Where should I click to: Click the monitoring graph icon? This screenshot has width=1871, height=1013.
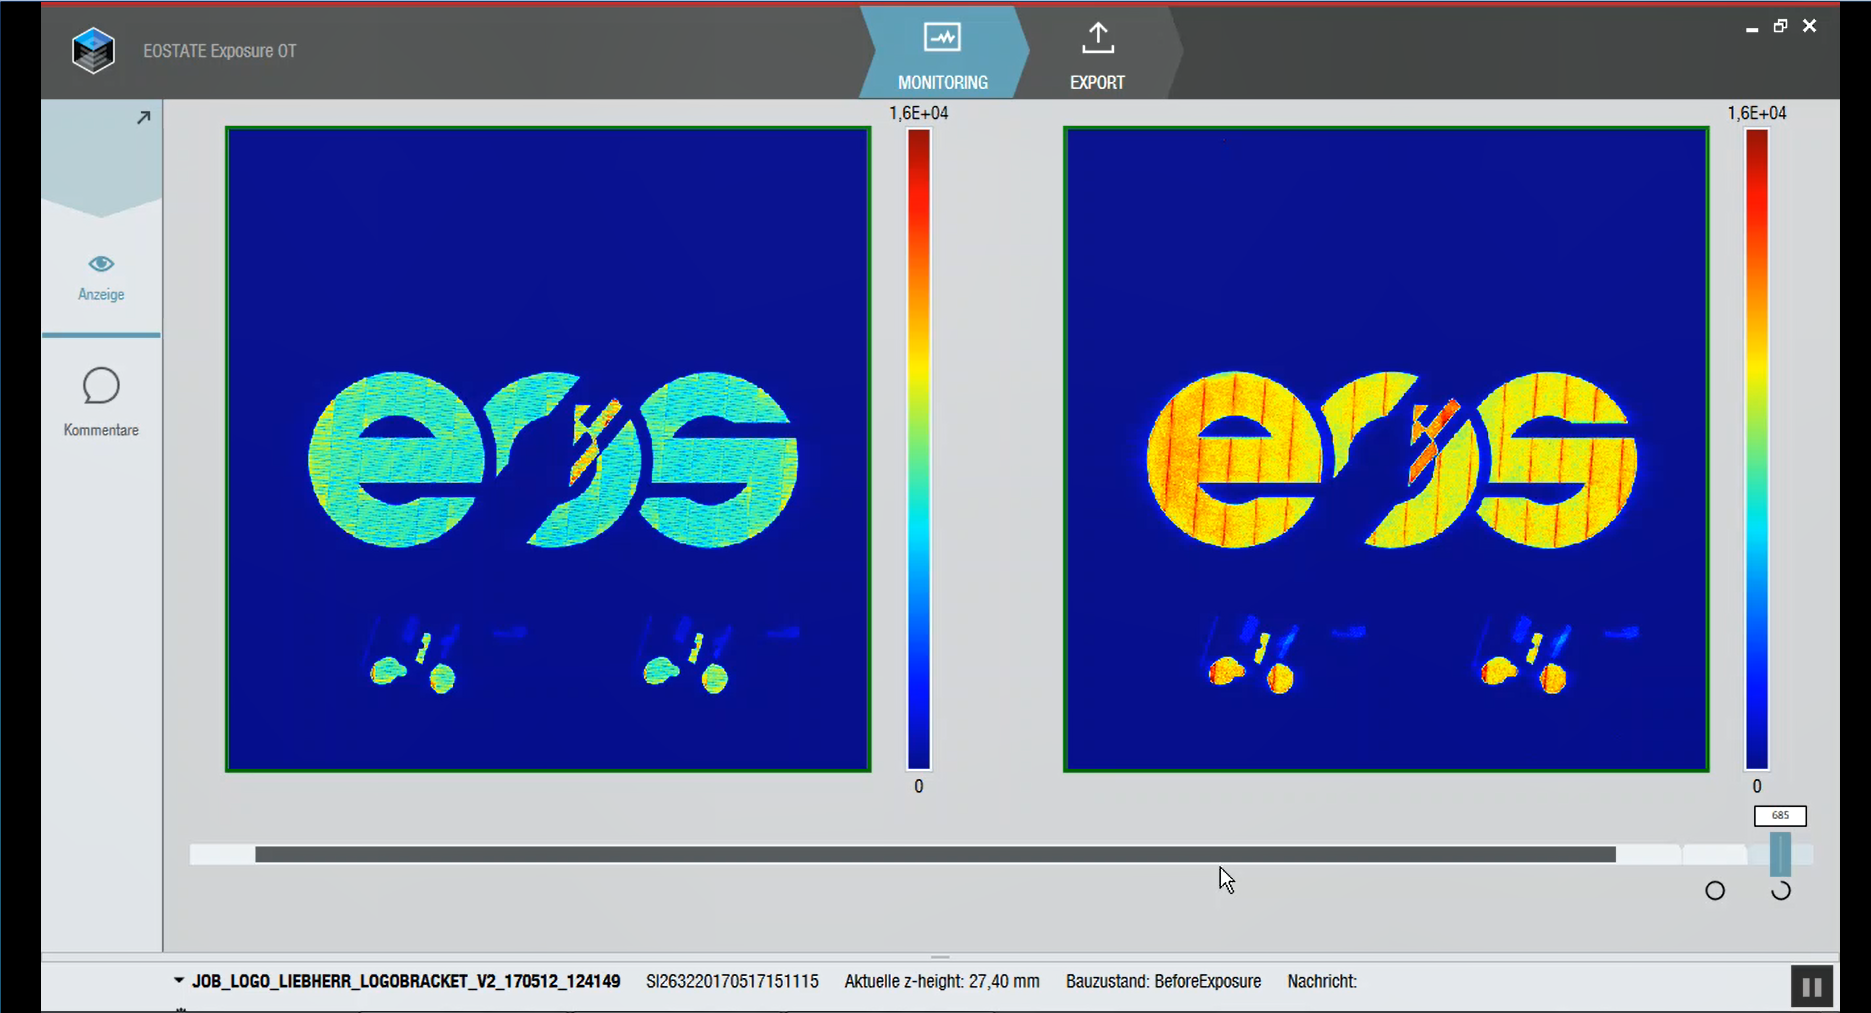coord(941,38)
